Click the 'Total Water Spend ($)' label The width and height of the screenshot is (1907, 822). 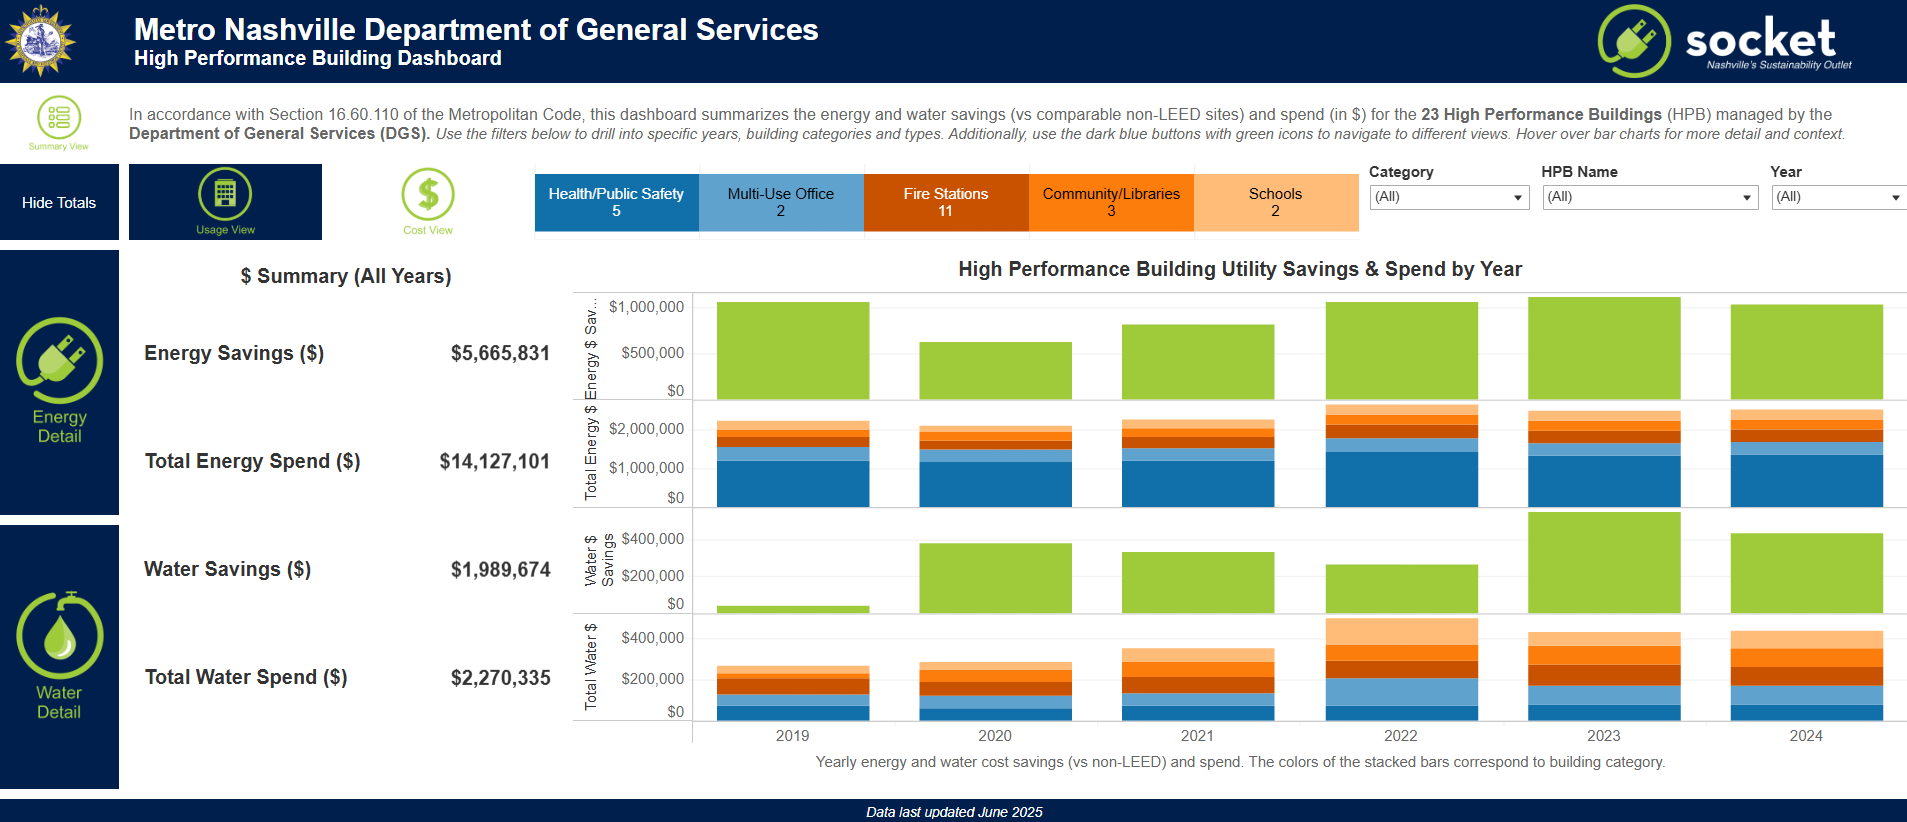[x=246, y=677]
